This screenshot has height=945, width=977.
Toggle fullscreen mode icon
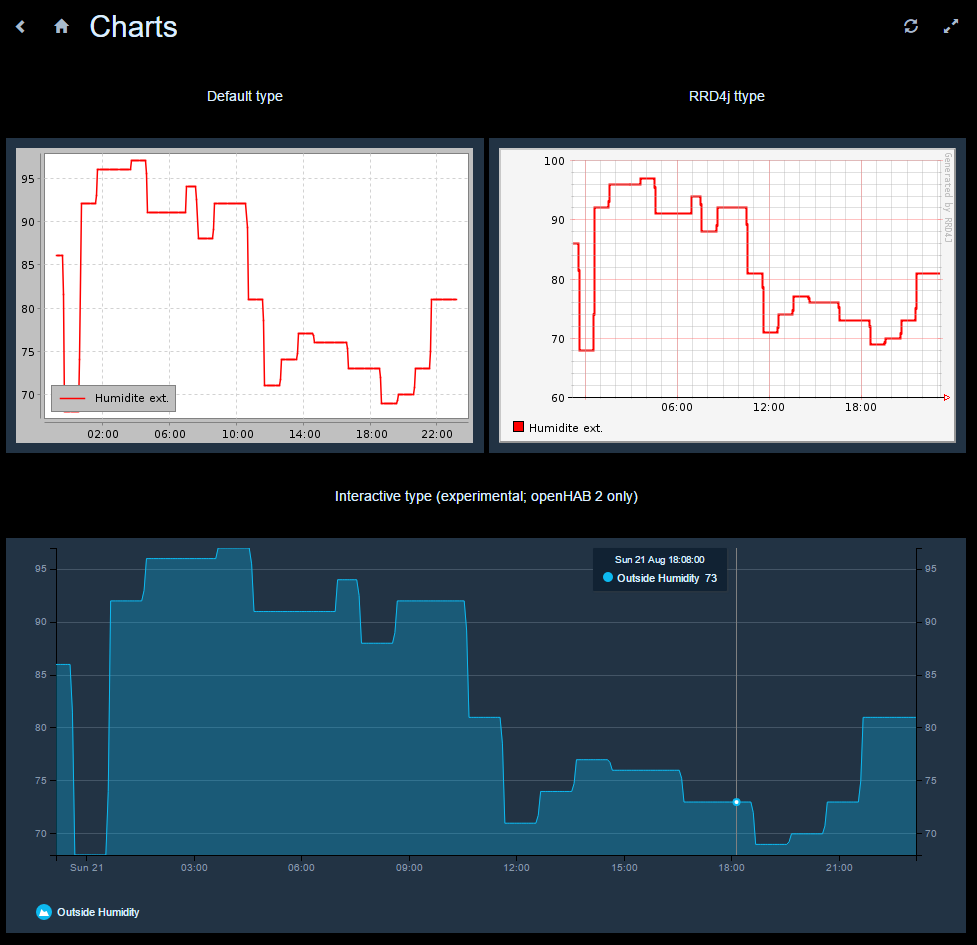(951, 27)
